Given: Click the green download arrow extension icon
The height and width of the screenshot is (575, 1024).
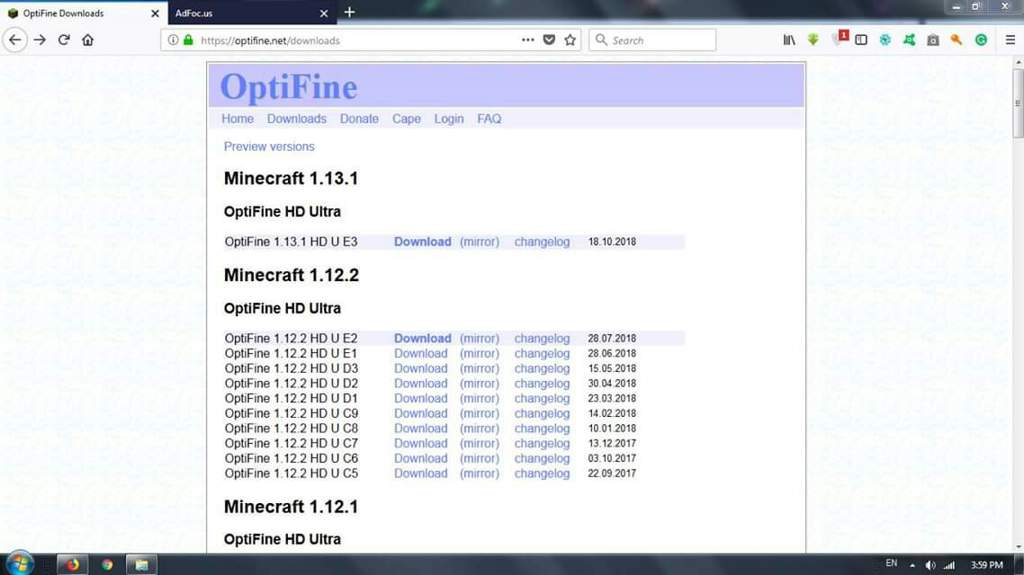Looking at the screenshot, I should pyautogui.click(x=813, y=40).
